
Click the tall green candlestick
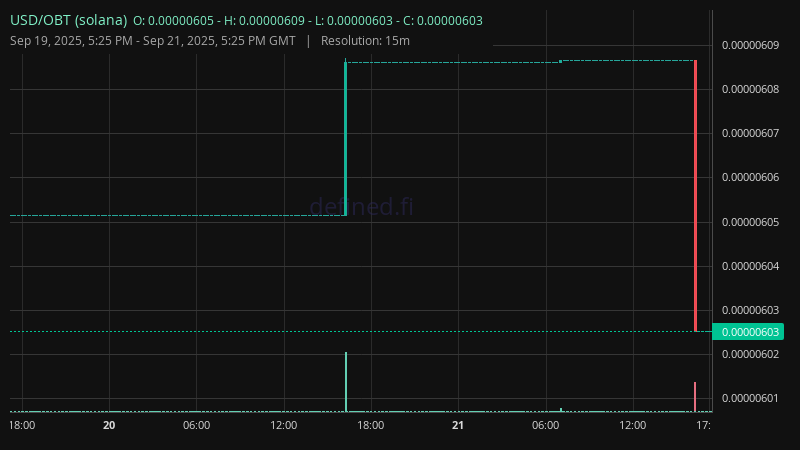[x=345, y=137]
